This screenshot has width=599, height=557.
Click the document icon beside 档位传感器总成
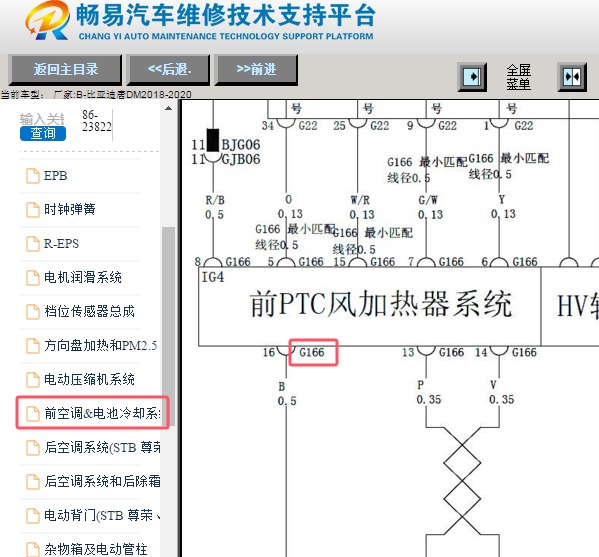click(33, 311)
